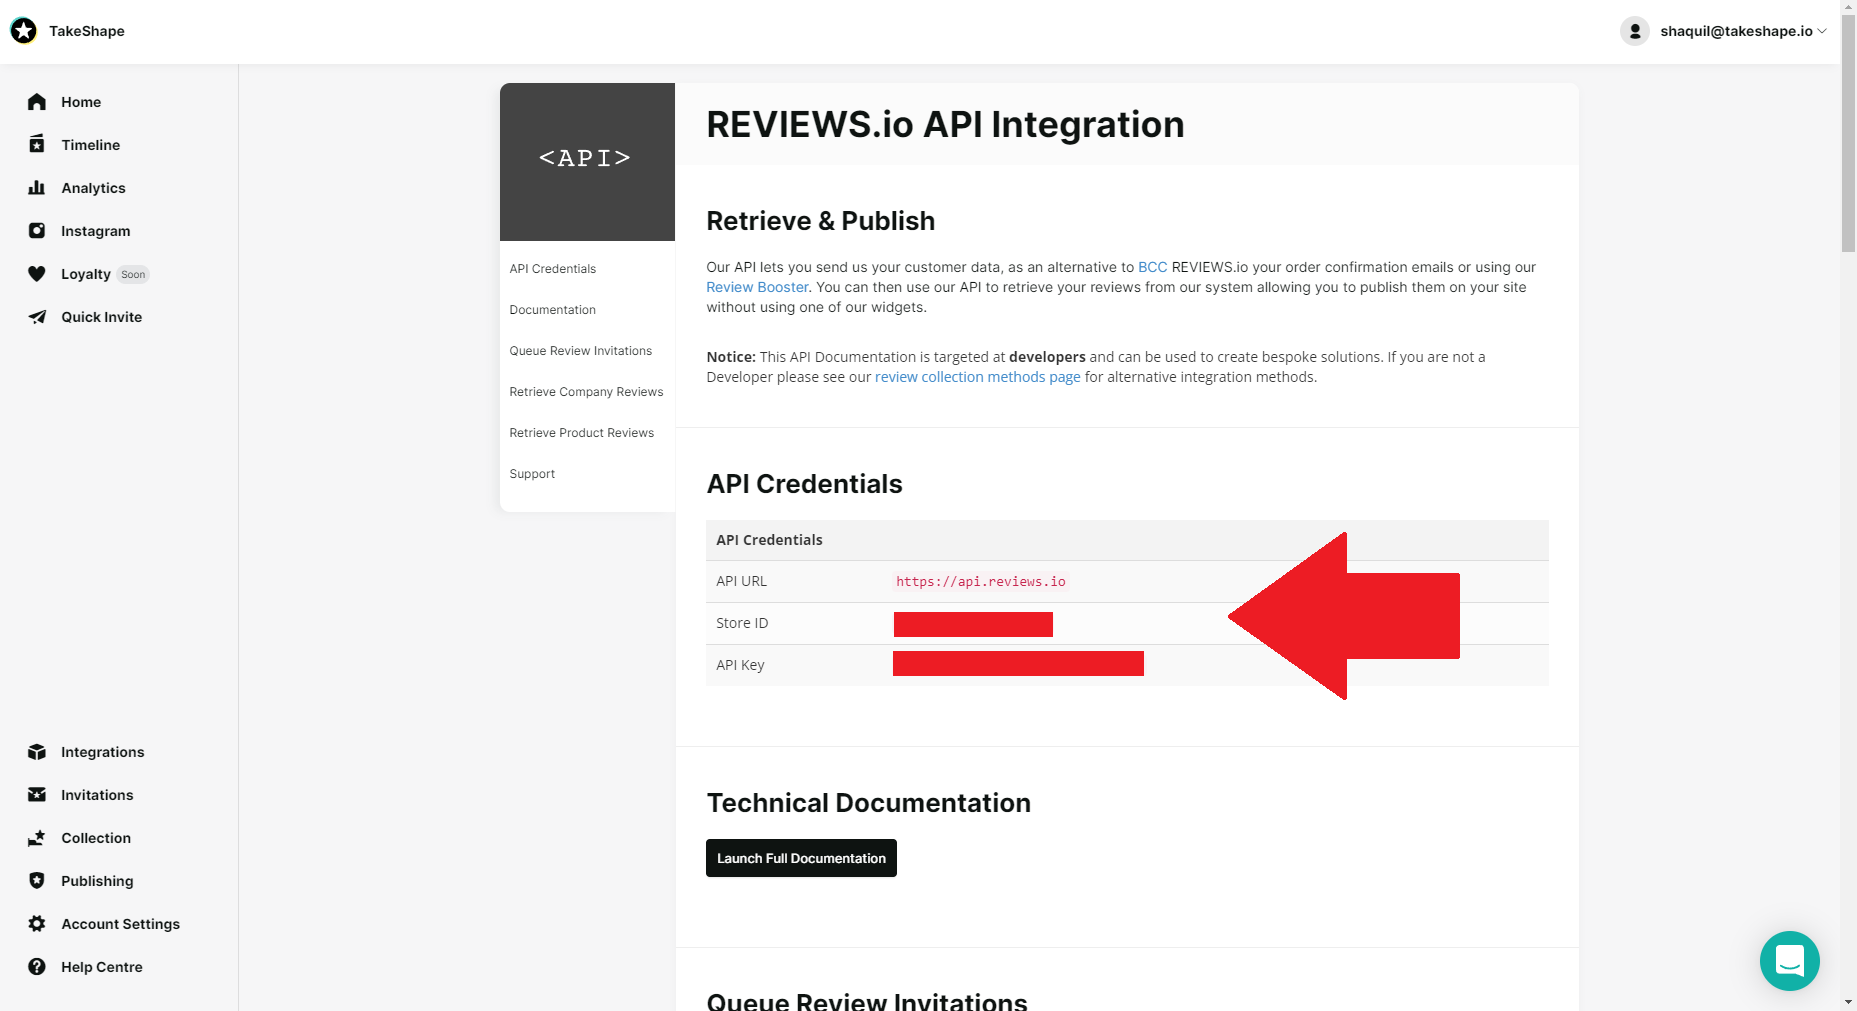1857x1011 pixels.
Task: Click the API URL row label
Action: [x=741, y=581]
